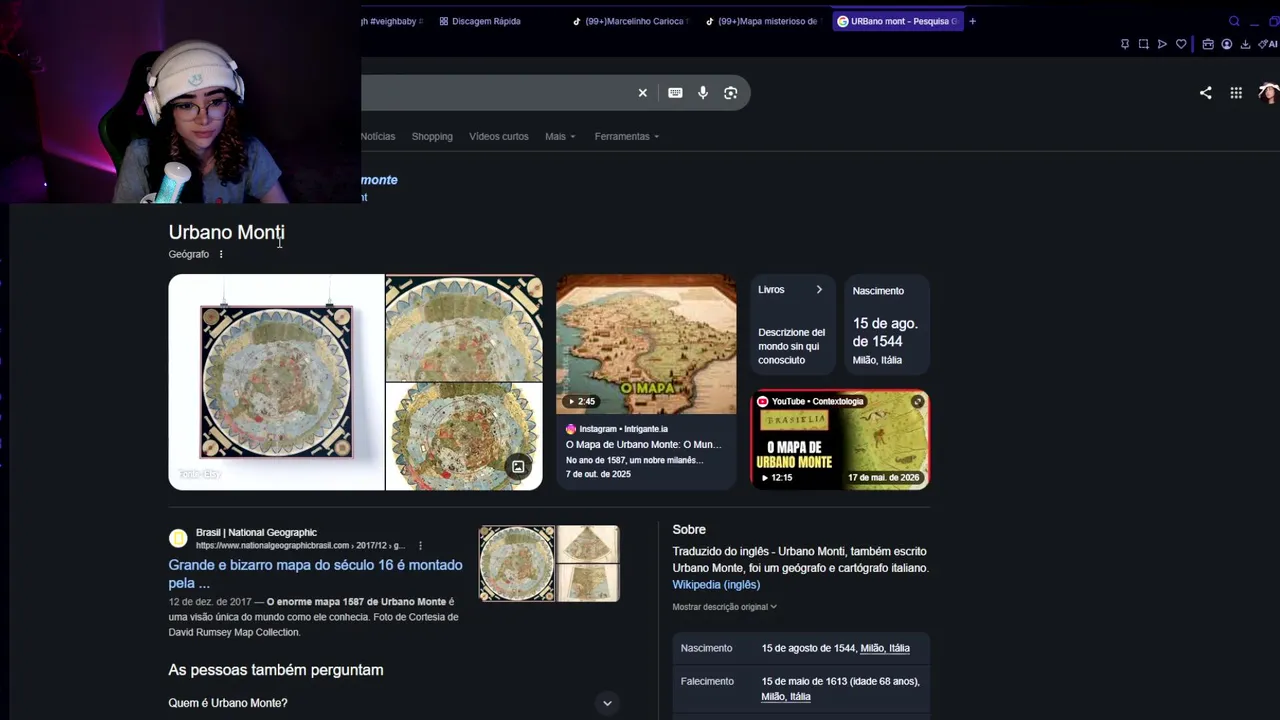This screenshot has width=1280, height=720.
Task: Open the Mais search filter dropdown
Action: pos(560,136)
